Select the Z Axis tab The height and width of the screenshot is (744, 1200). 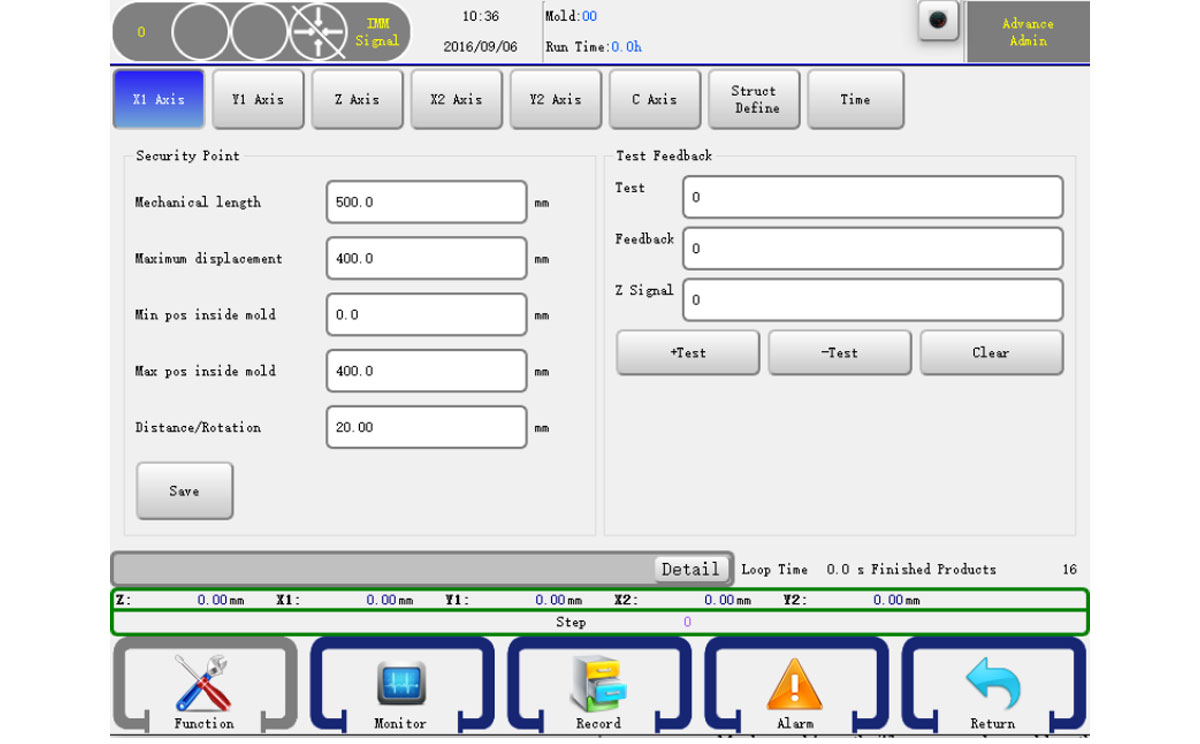coord(357,99)
